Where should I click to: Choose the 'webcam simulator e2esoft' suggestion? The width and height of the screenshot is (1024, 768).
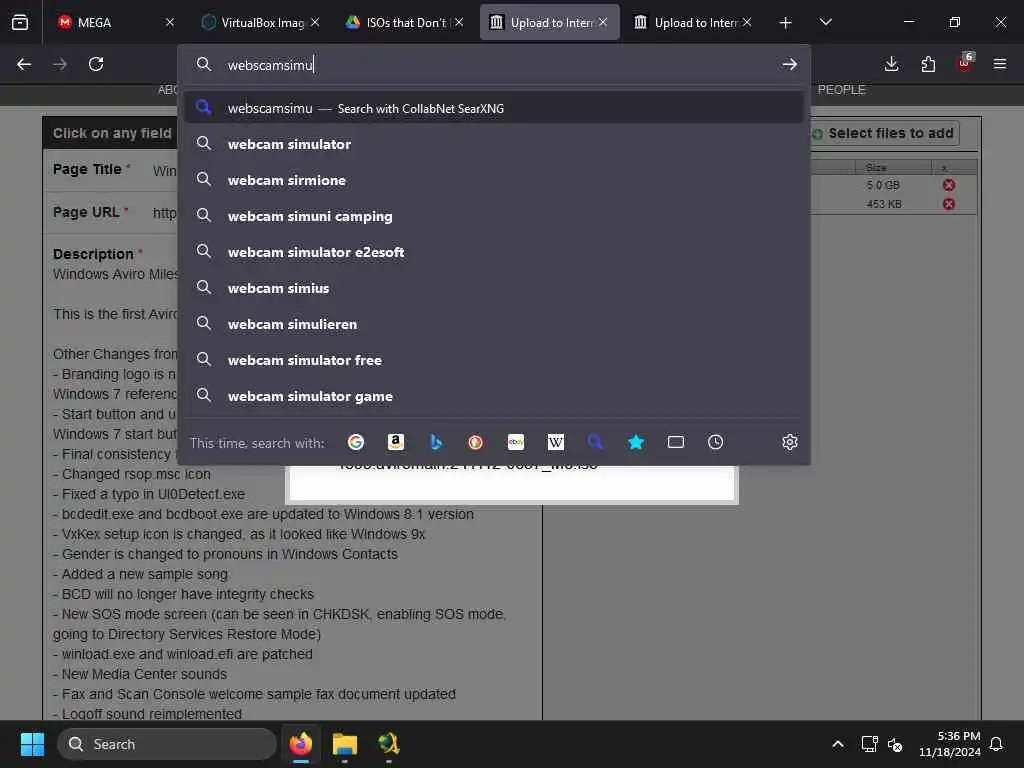(494, 252)
